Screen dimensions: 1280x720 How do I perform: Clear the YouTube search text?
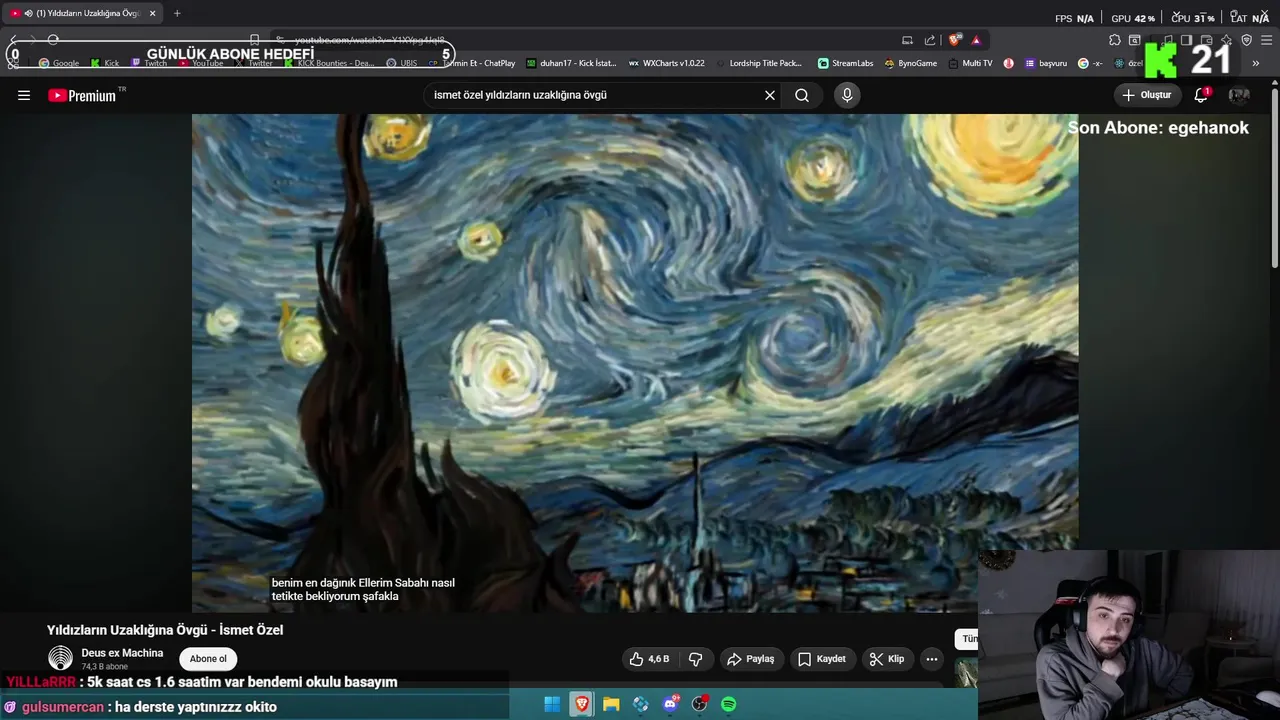[770, 95]
